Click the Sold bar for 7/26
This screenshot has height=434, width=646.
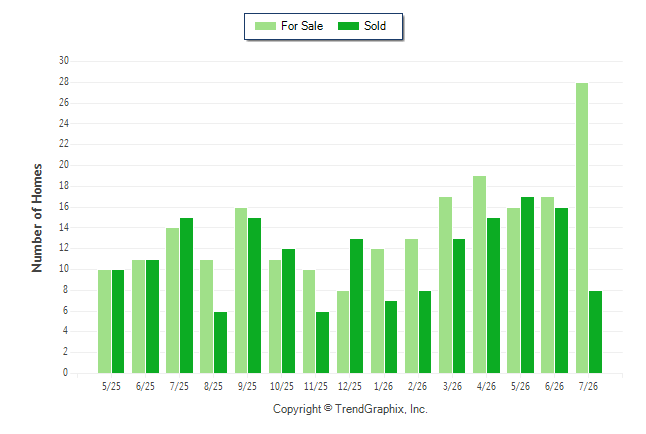tap(595, 332)
